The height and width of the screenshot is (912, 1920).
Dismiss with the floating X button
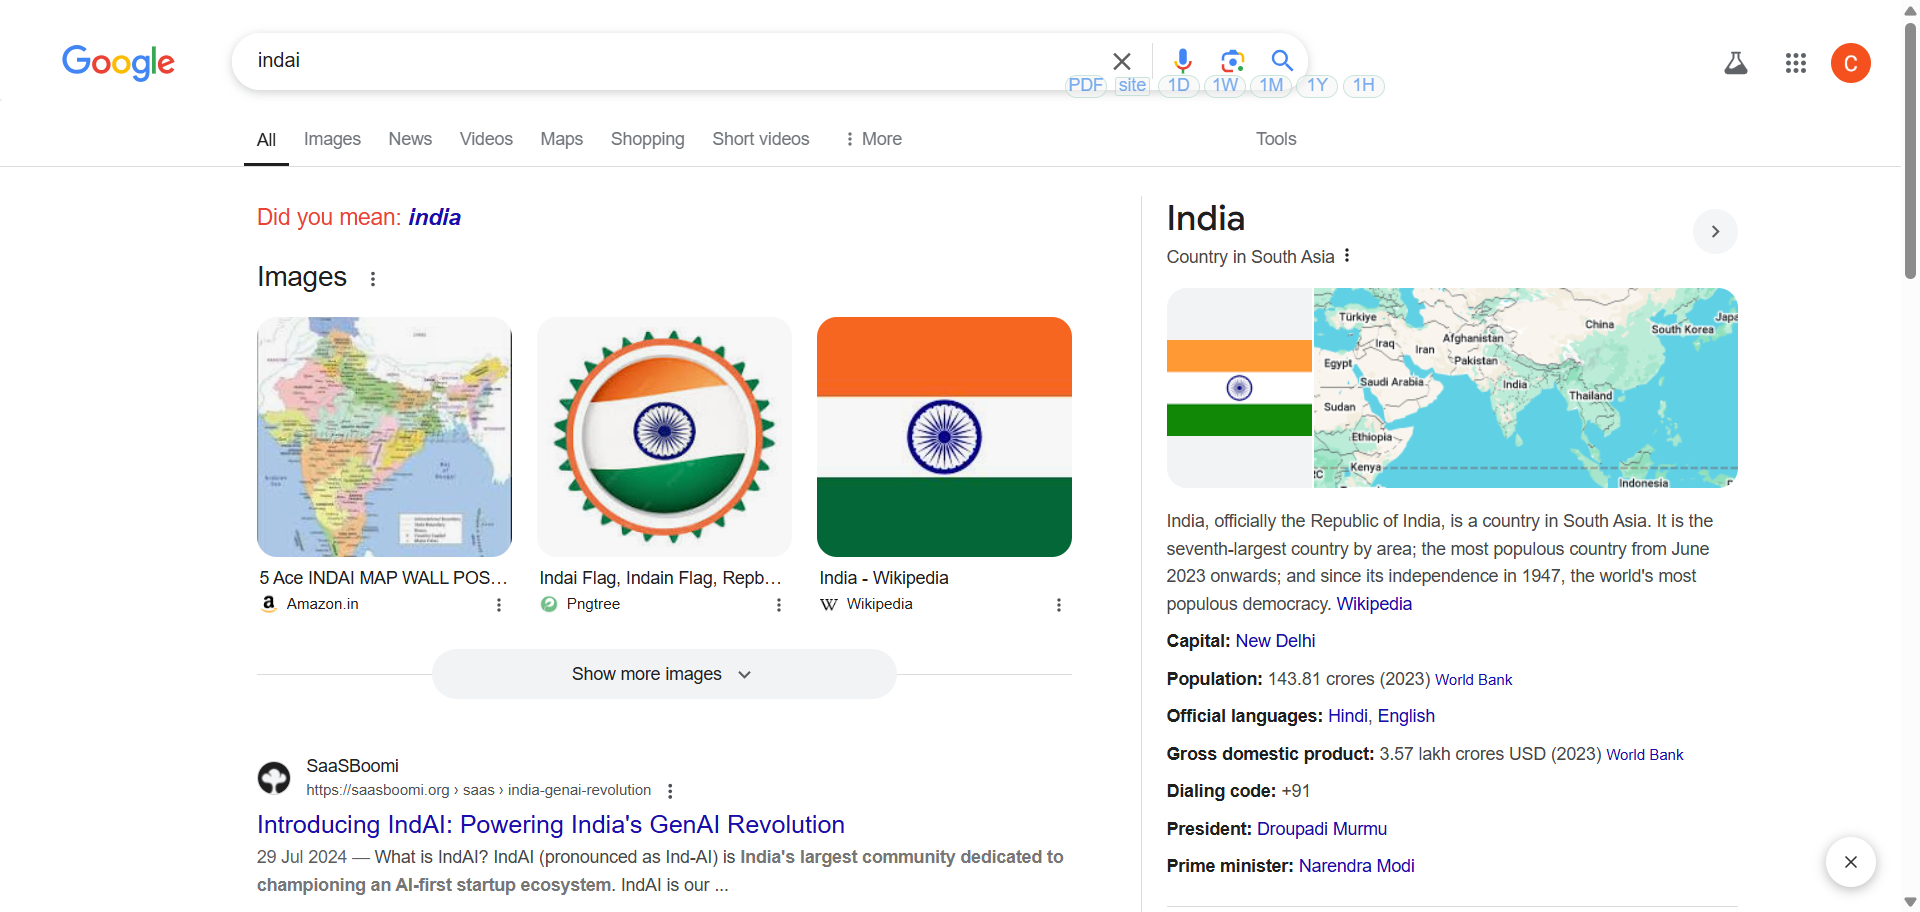coord(1851,862)
